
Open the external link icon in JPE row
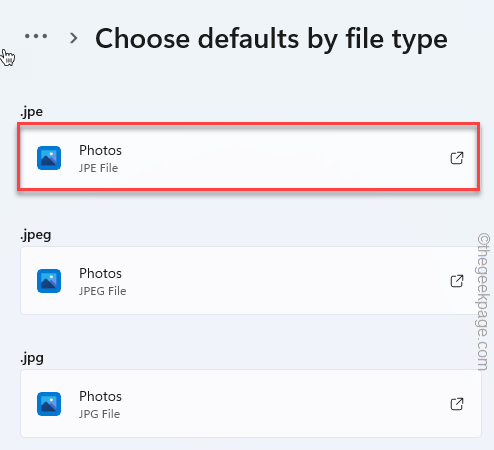click(457, 158)
